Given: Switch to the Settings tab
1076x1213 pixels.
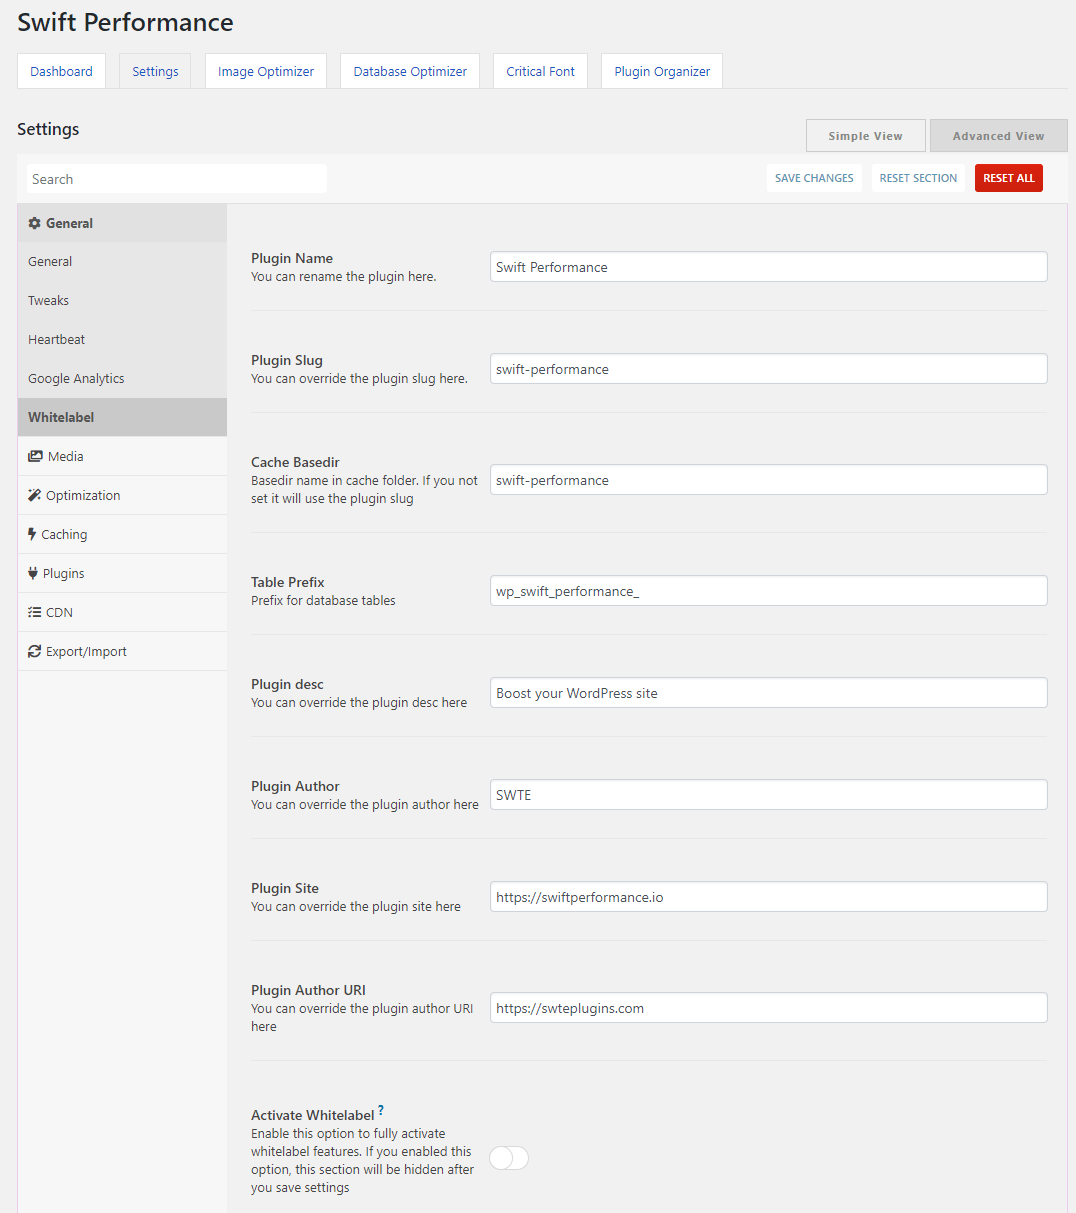Looking at the screenshot, I should [x=155, y=71].
